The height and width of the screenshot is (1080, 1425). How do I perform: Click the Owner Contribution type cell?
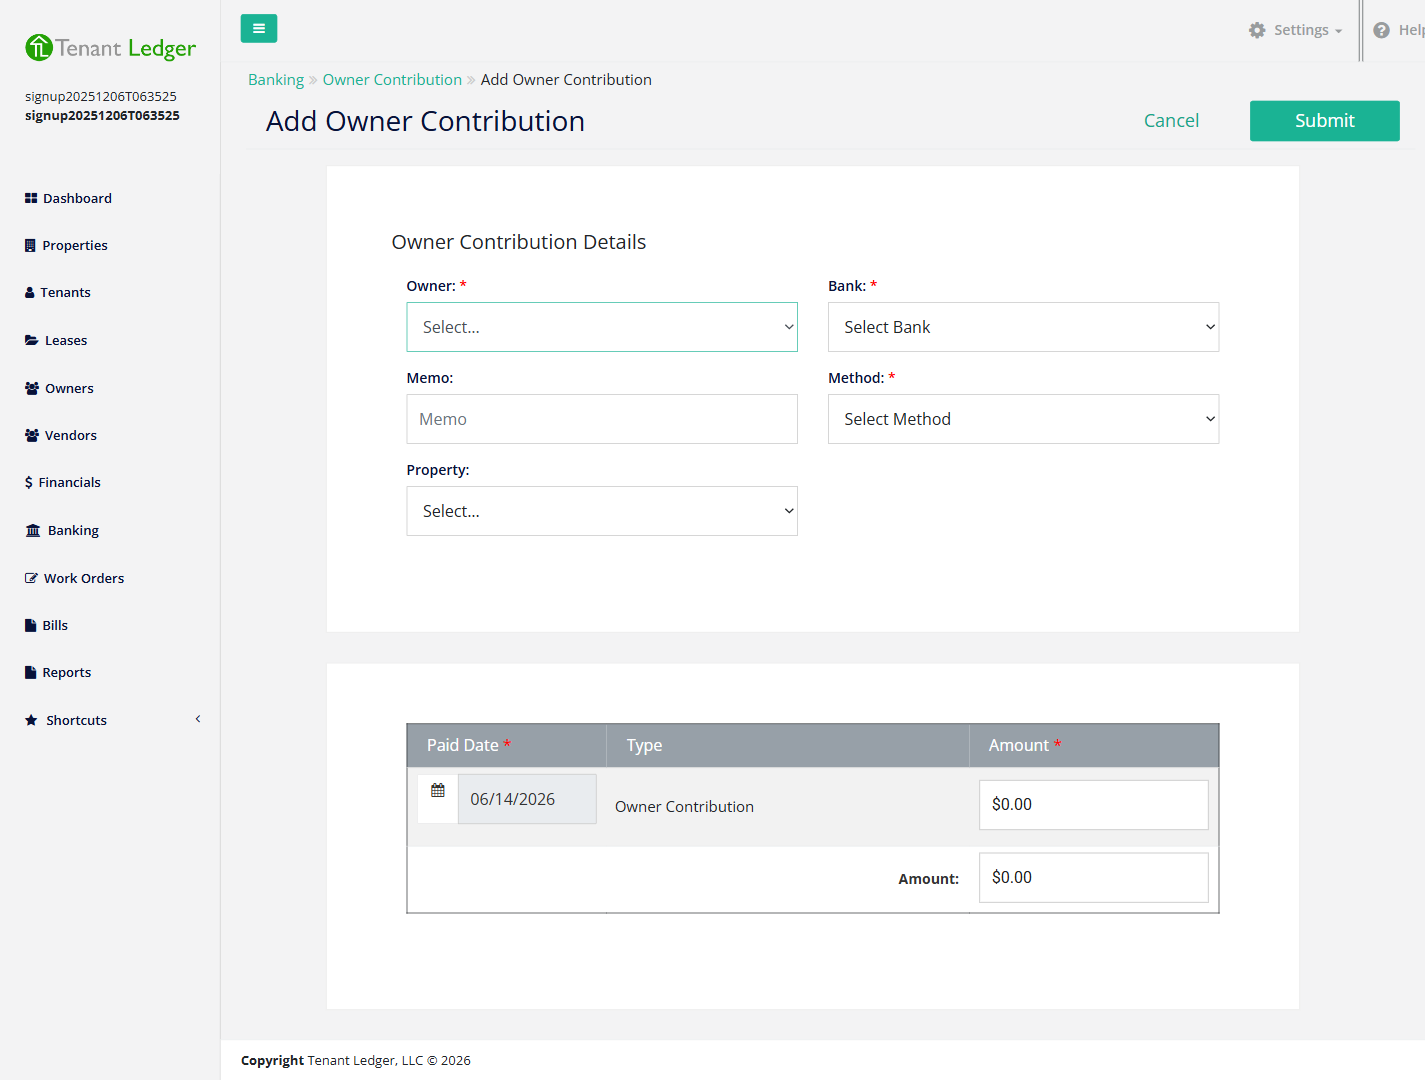click(684, 806)
